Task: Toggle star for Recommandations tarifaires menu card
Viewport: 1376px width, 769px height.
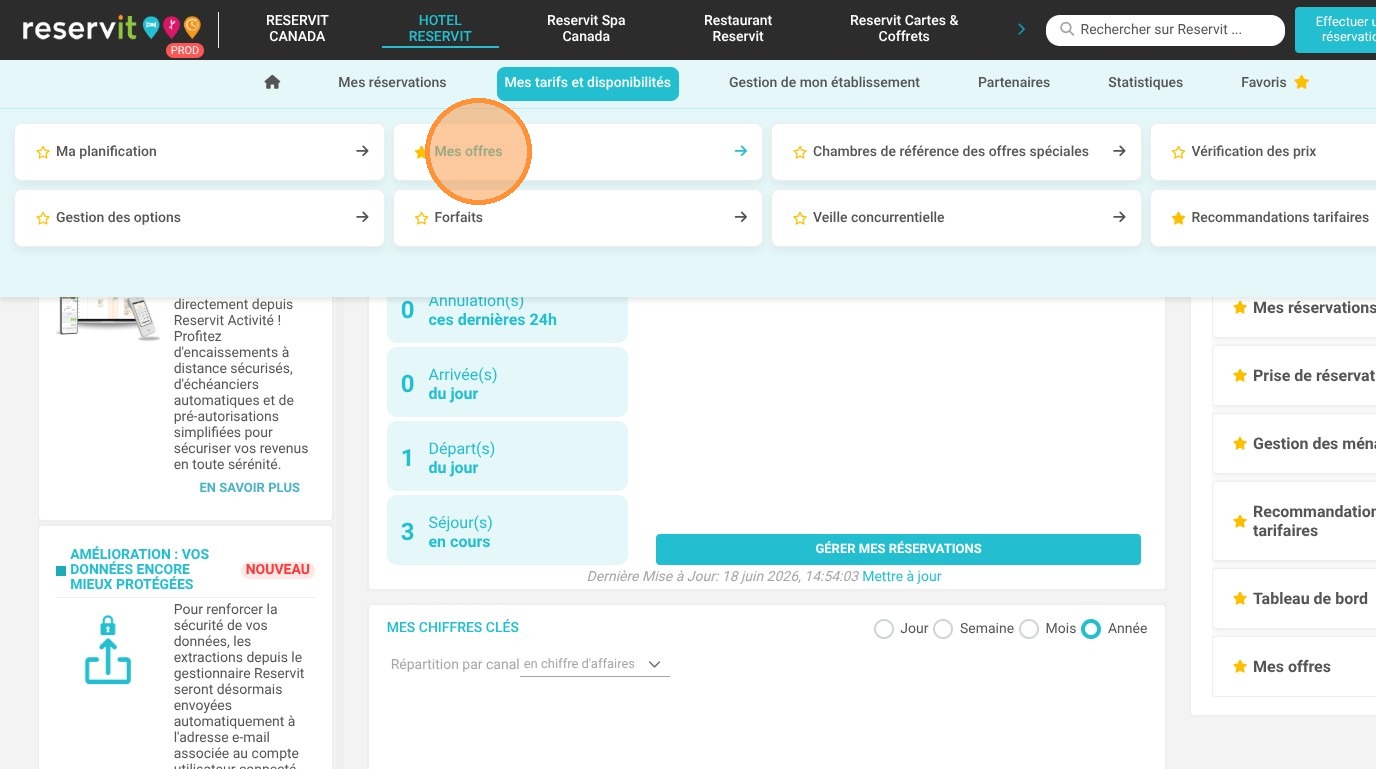Action: click(x=1178, y=218)
